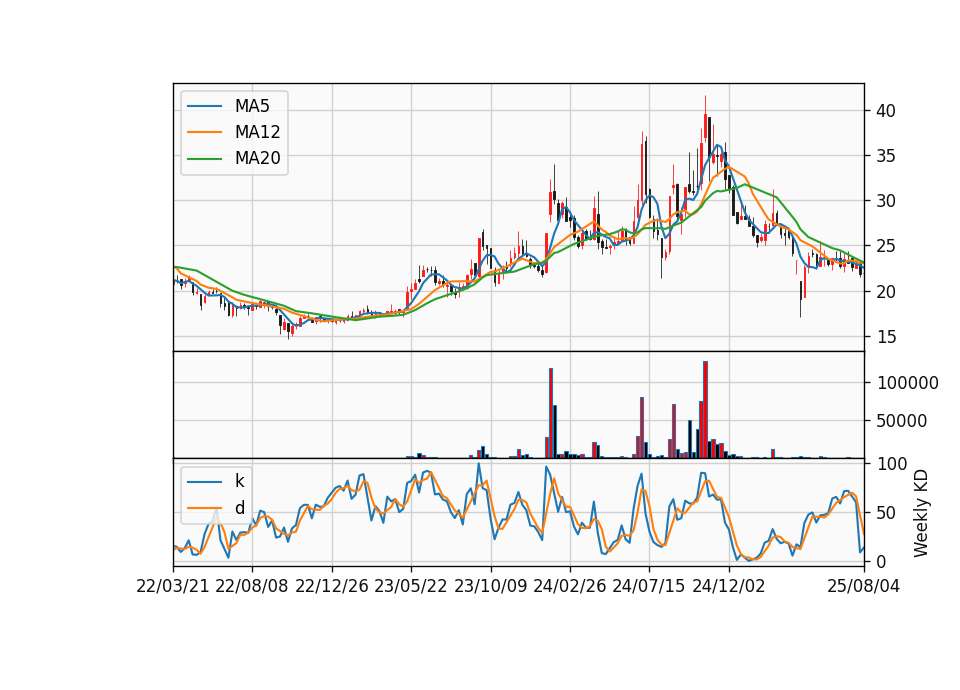Click the k legend label
This screenshot has width=960, height=690.
coord(239,481)
